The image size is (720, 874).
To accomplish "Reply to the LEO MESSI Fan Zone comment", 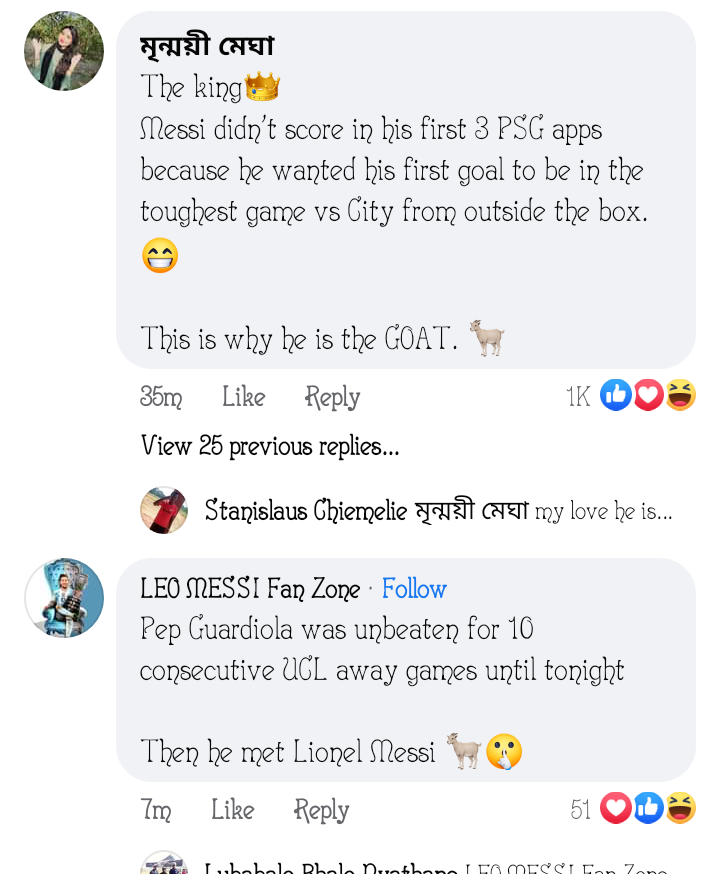I will click(x=321, y=809).
